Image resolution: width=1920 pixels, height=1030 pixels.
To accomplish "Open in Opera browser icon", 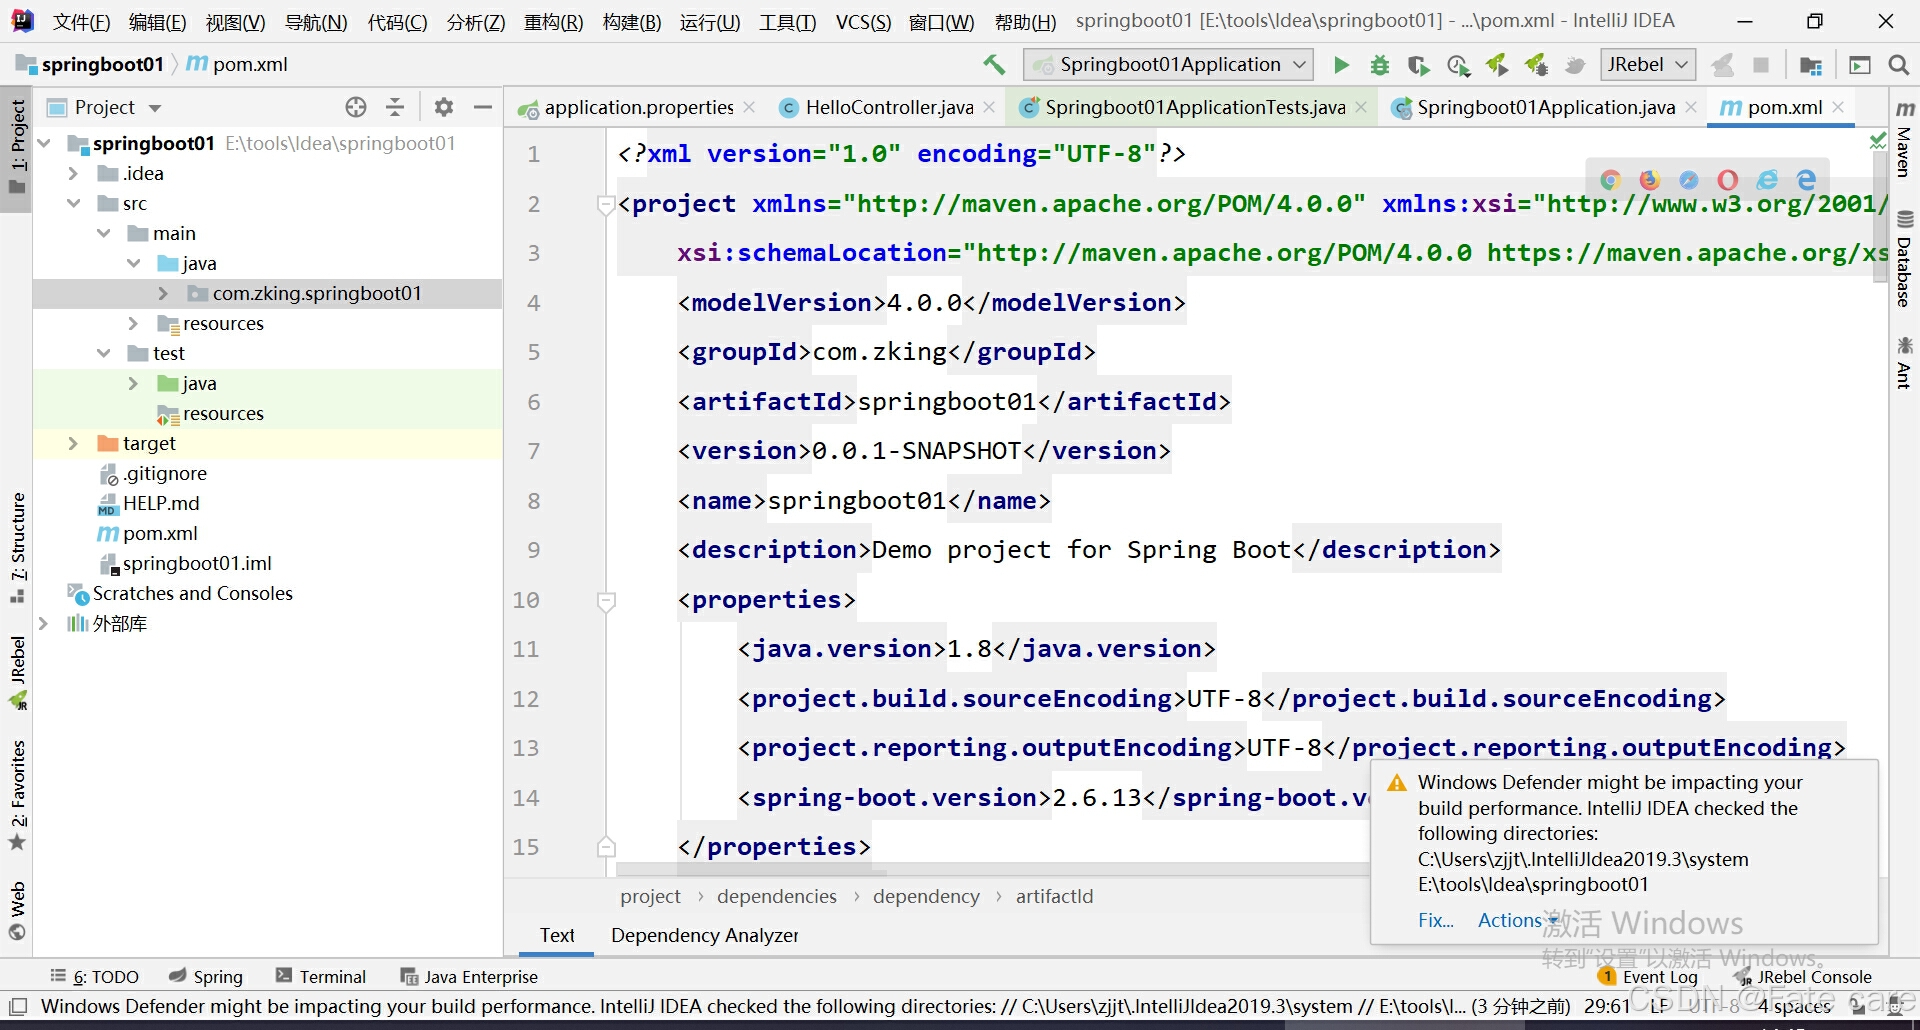I will coord(1728,180).
